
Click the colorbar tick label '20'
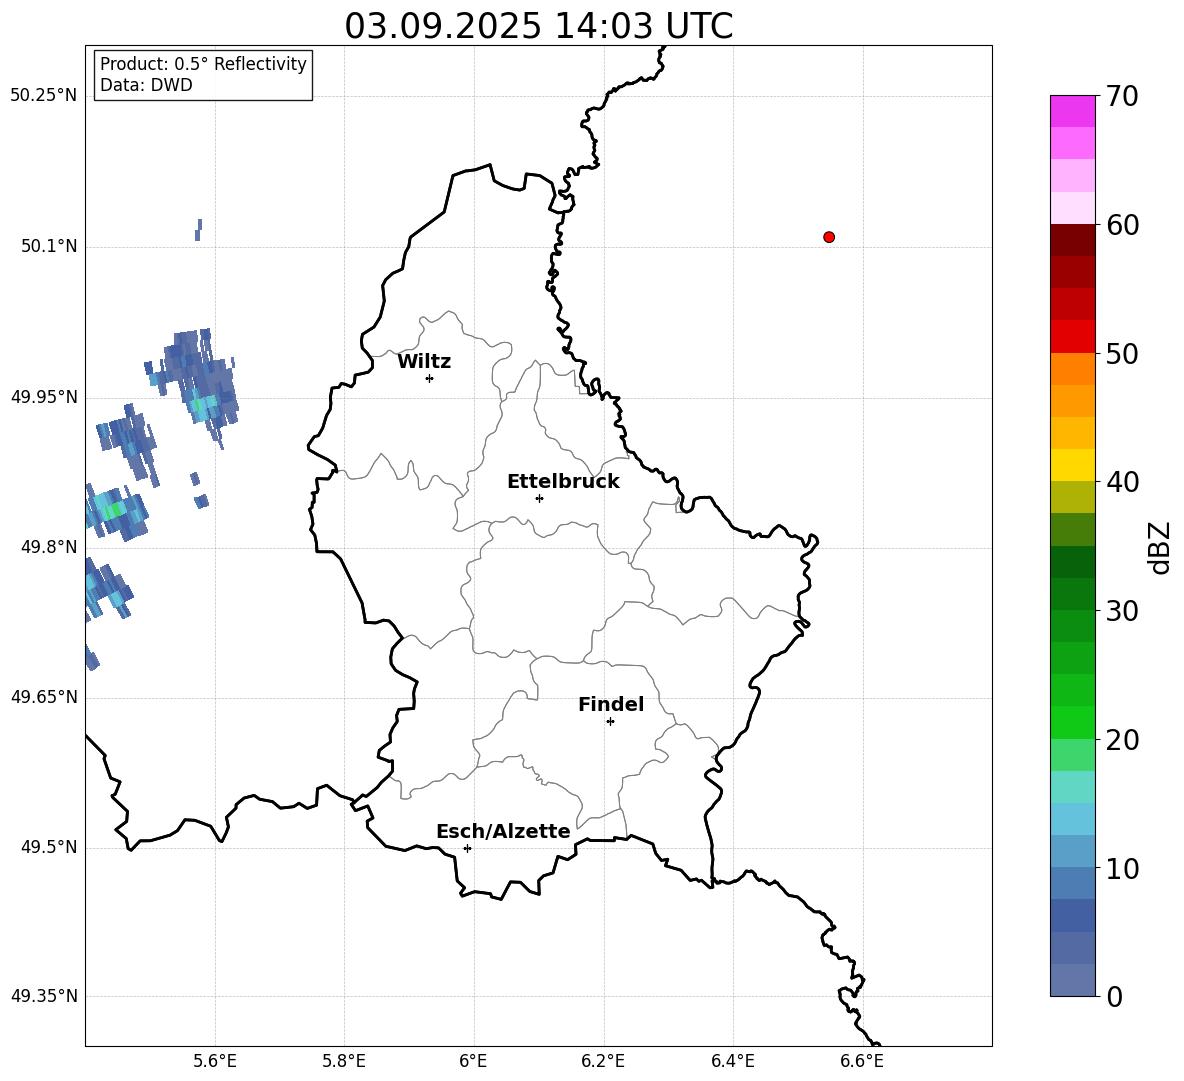point(1122,740)
